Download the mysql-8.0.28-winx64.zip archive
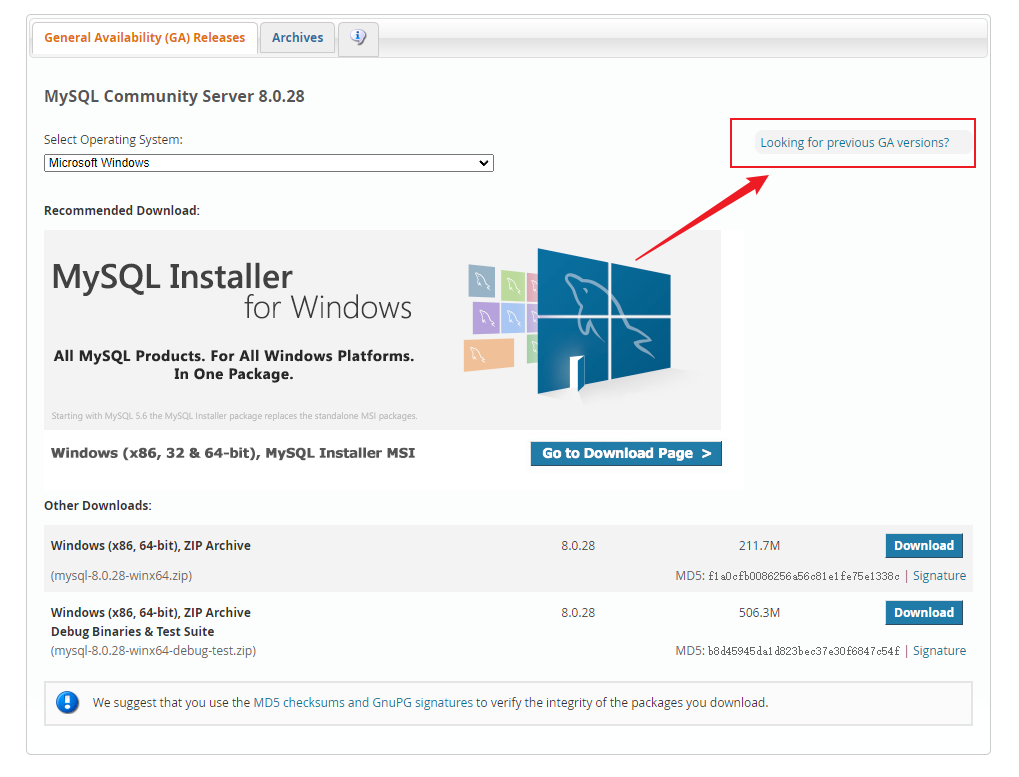Viewport: 1019px width, 777px height. (923, 546)
